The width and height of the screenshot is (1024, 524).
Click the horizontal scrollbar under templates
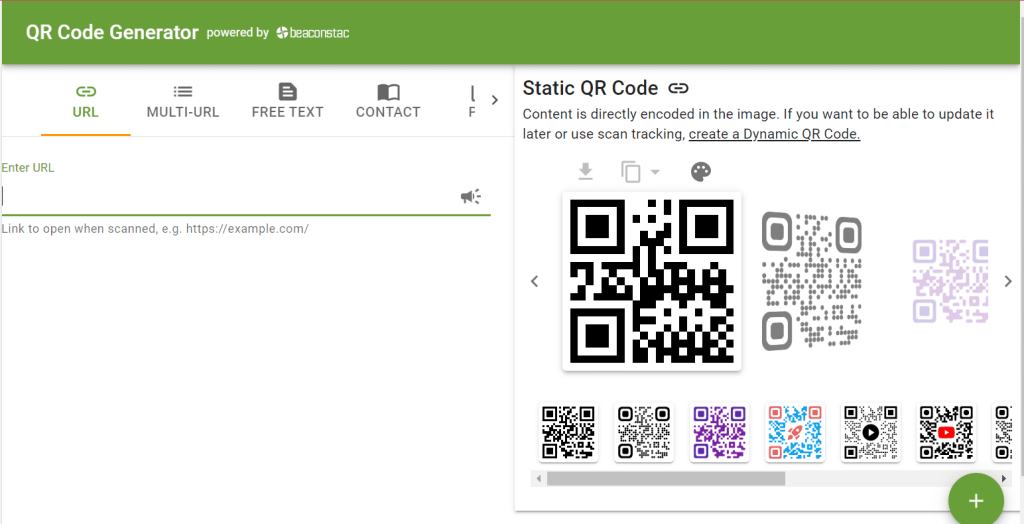coord(666,479)
